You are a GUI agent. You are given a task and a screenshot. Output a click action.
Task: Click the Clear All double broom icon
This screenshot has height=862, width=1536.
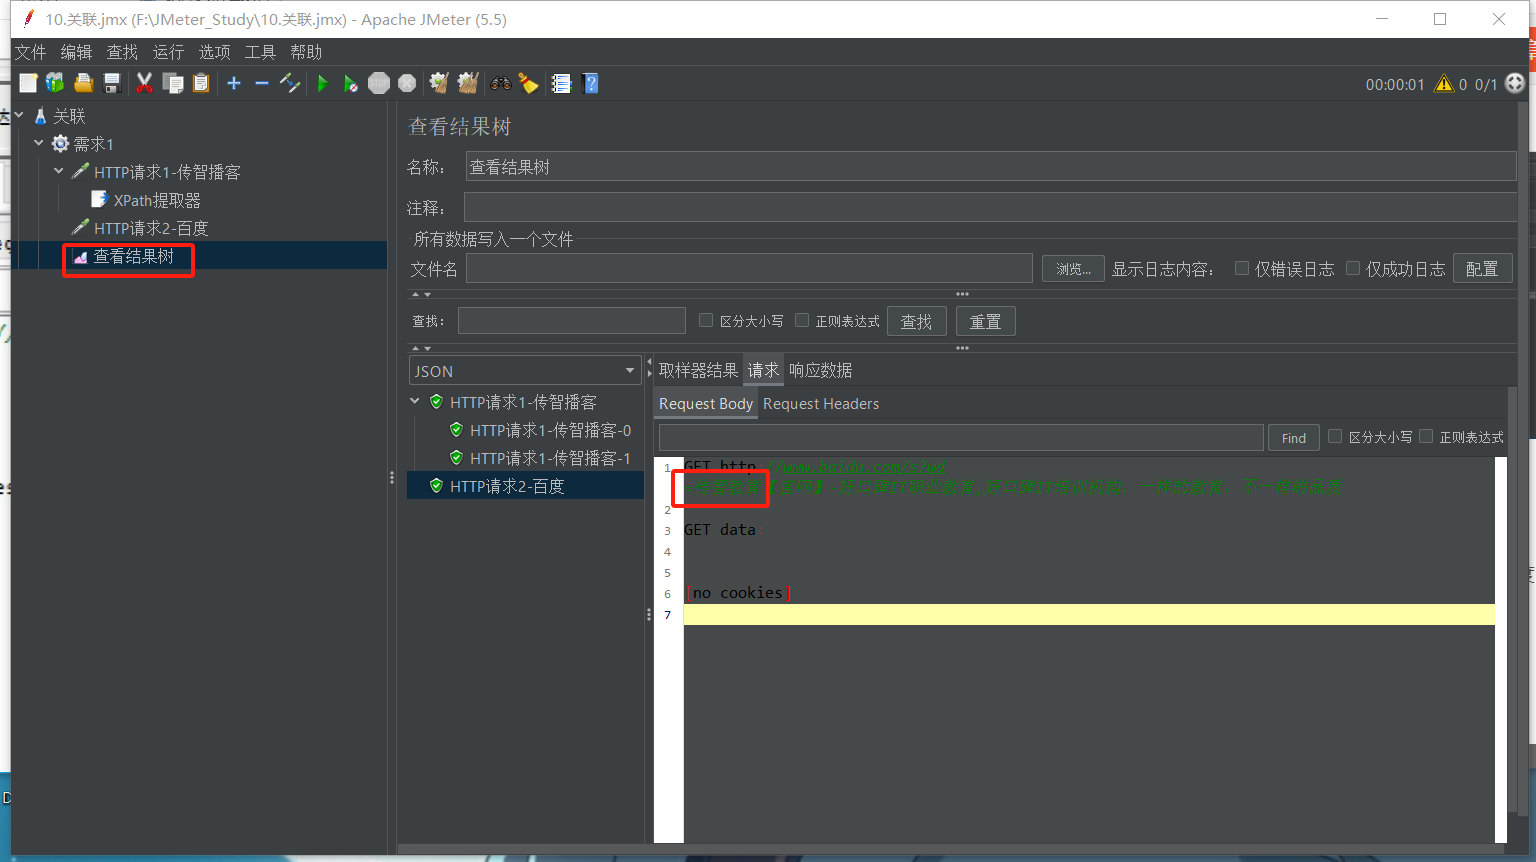pyautogui.click(x=468, y=83)
